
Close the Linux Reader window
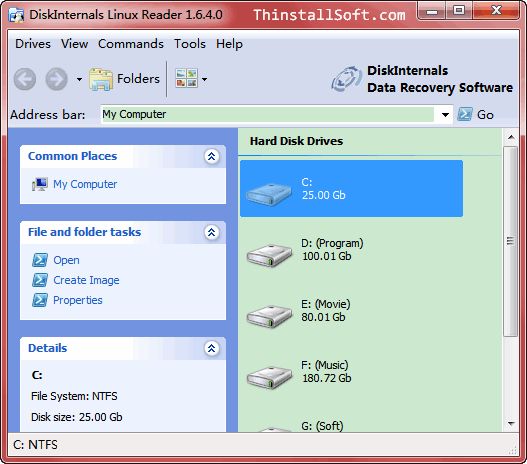[496, 11]
